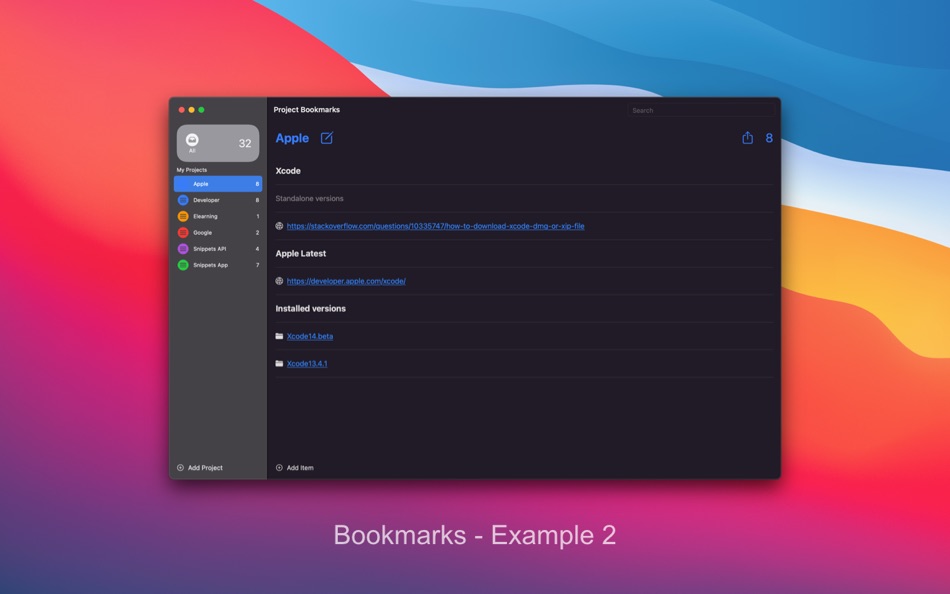This screenshot has width=950, height=594.
Task: Click the plus icon beside Add Project
Action: [x=180, y=468]
